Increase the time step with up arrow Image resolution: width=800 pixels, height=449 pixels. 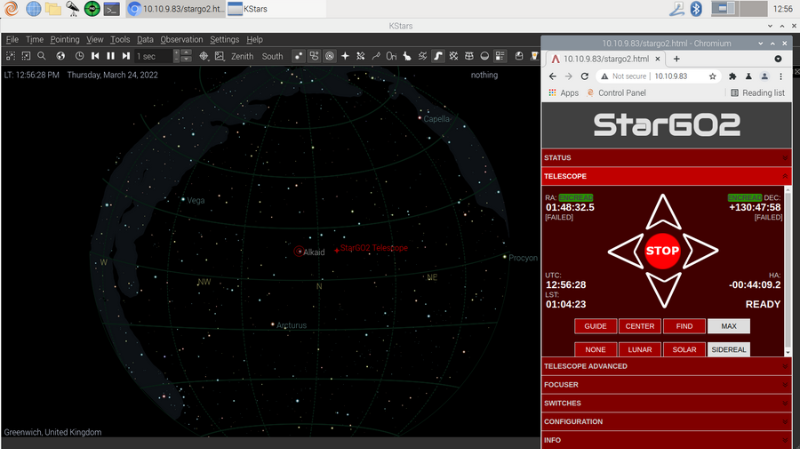click(186, 53)
